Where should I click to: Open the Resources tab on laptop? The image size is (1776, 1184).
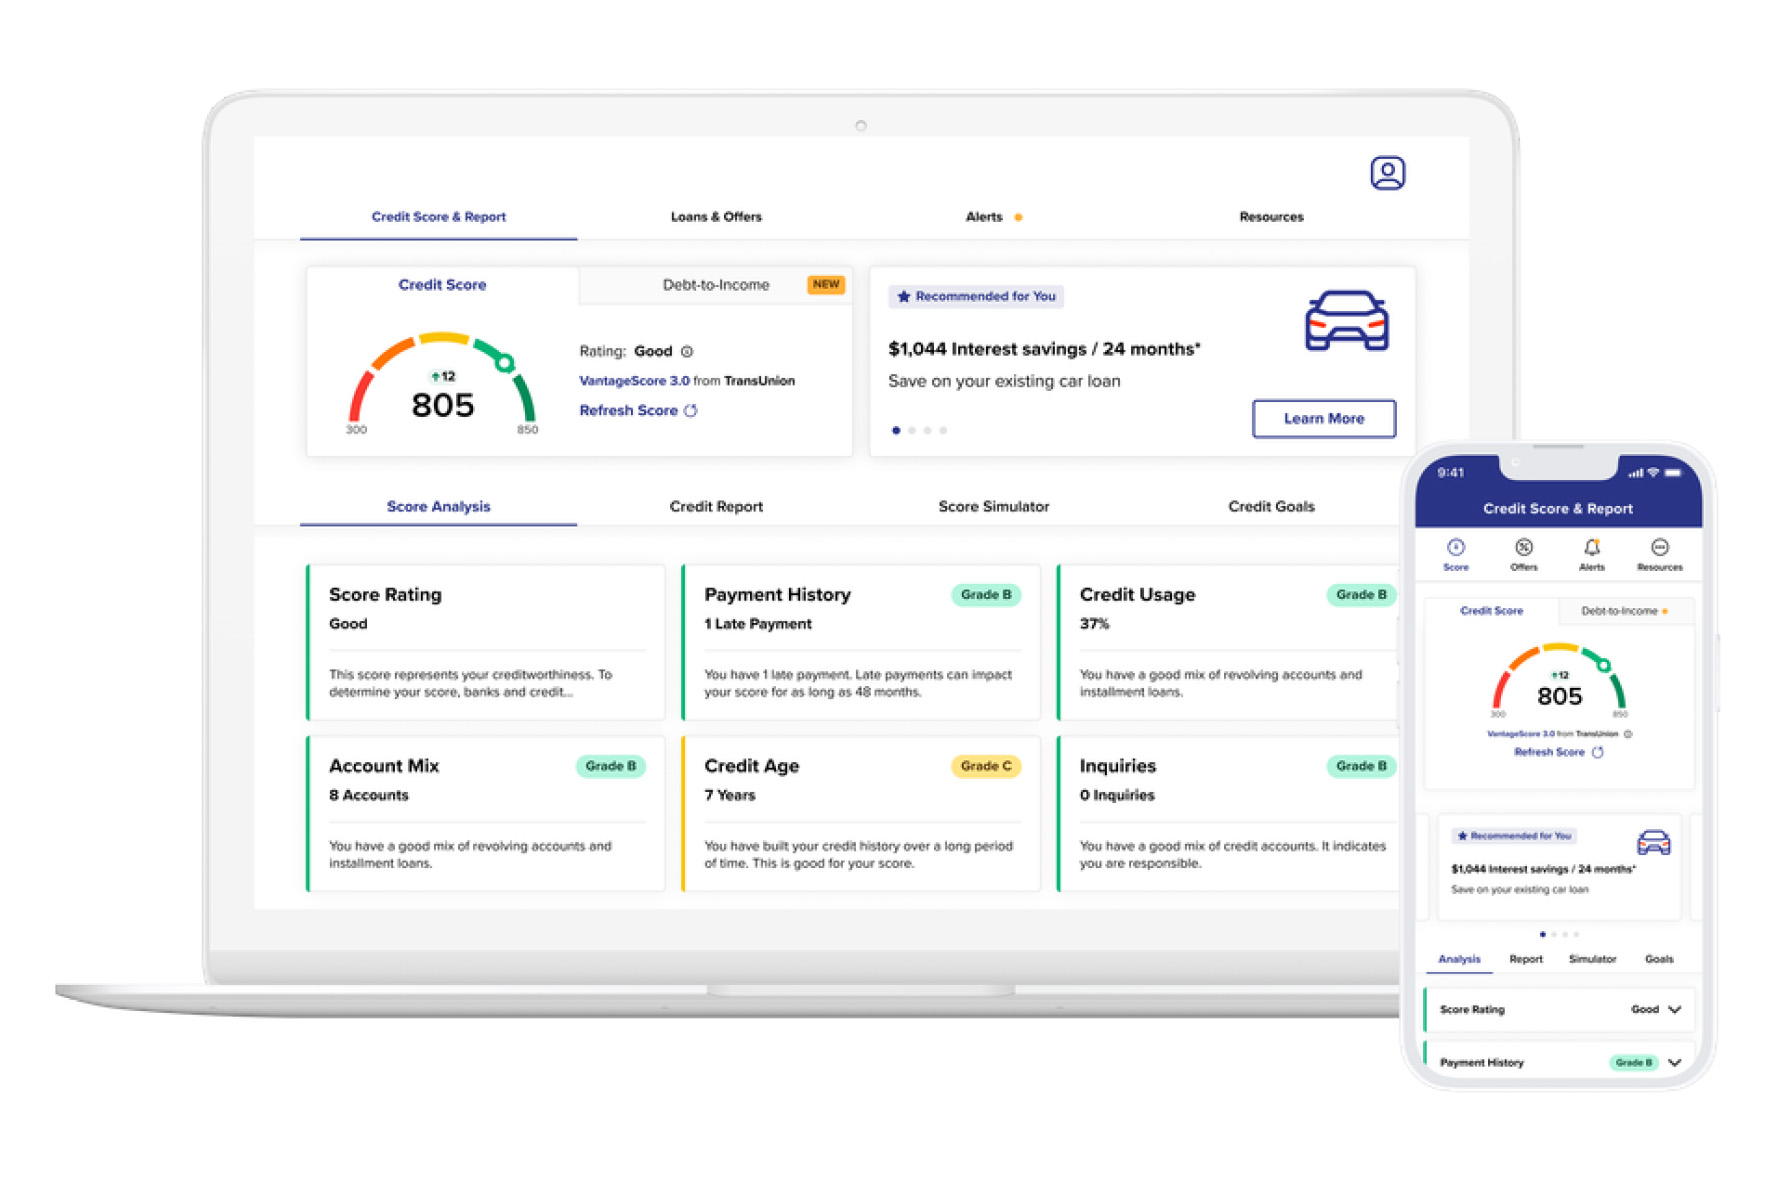pyautogui.click(x=1271, y=217)
